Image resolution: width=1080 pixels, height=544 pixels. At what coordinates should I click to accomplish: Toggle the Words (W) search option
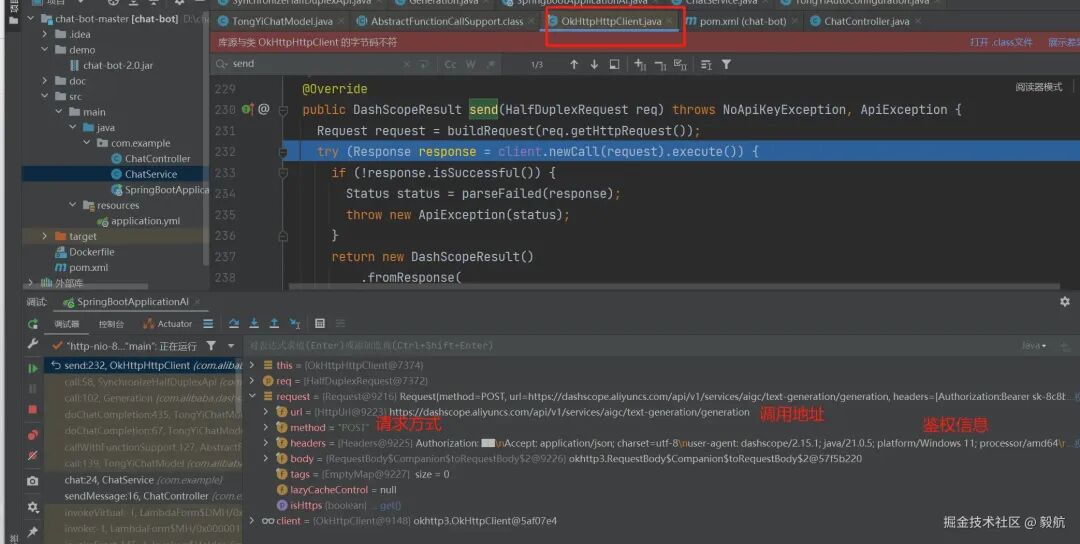pyautogui.click(x=470, y=64)
